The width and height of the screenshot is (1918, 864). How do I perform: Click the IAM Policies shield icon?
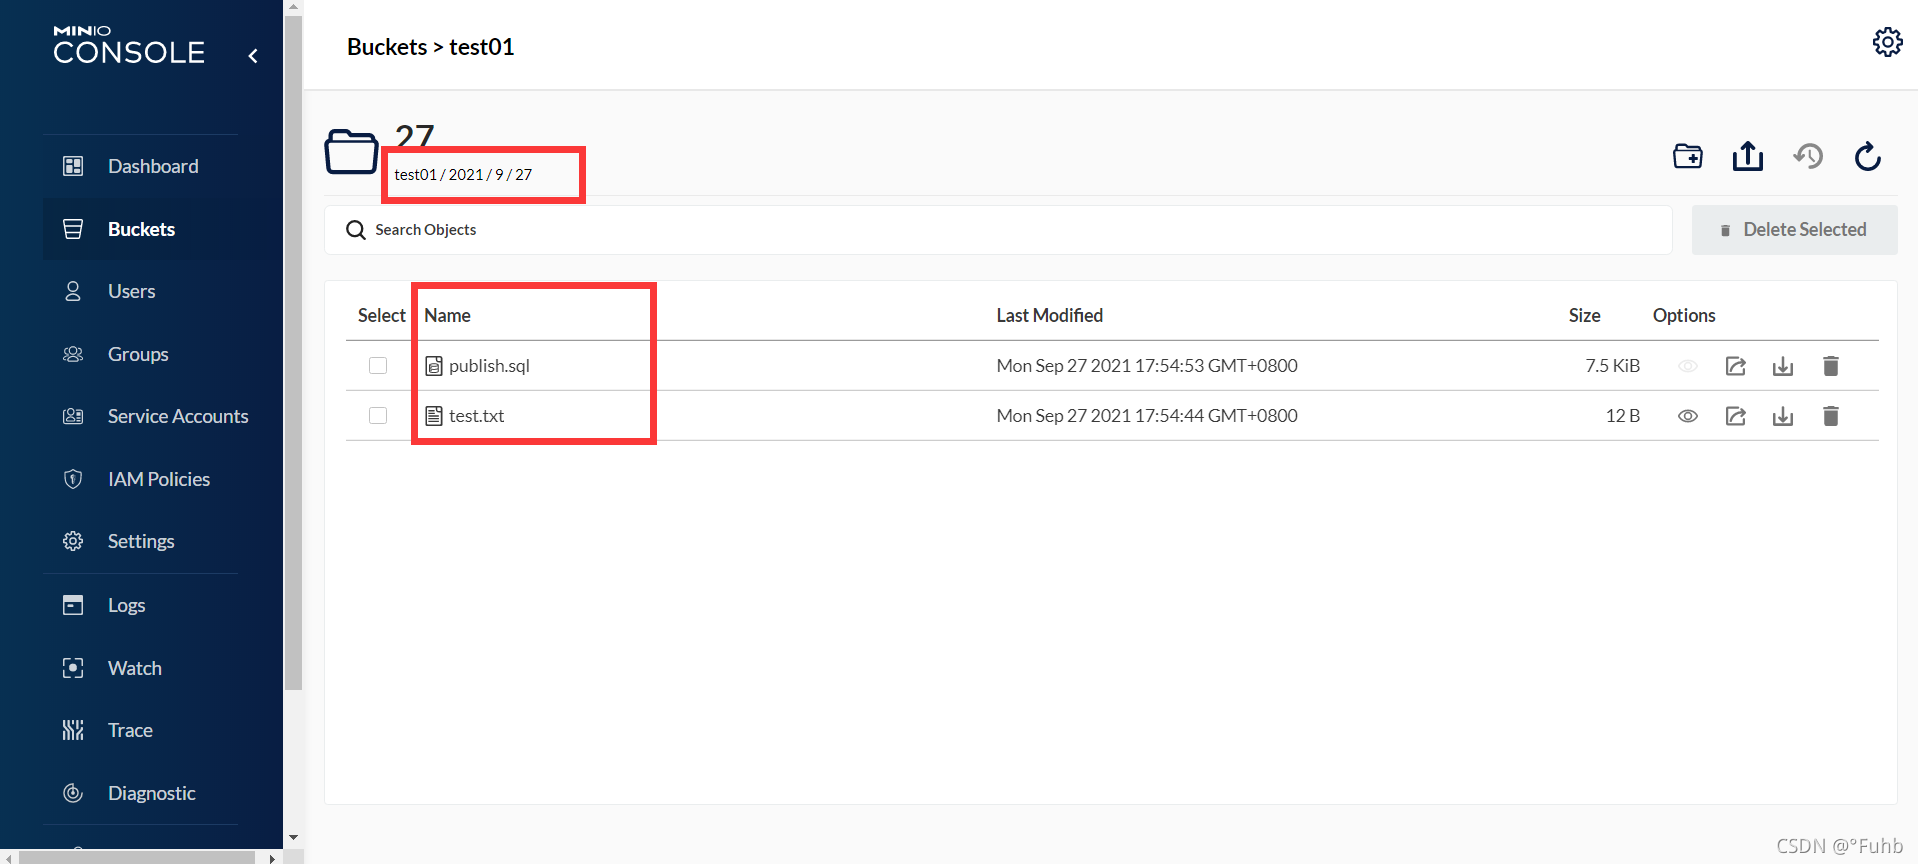[x=73, y=479]
